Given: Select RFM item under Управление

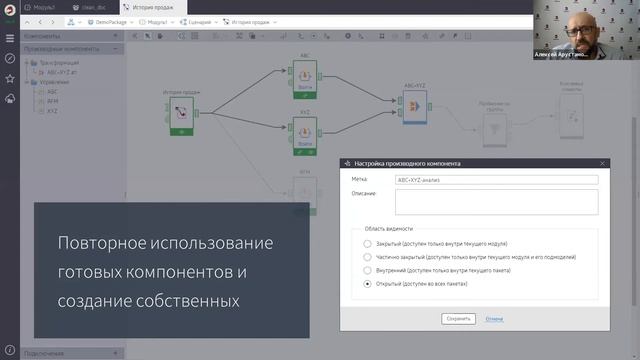Looking at the screenshot, I should tap(49, 101).
